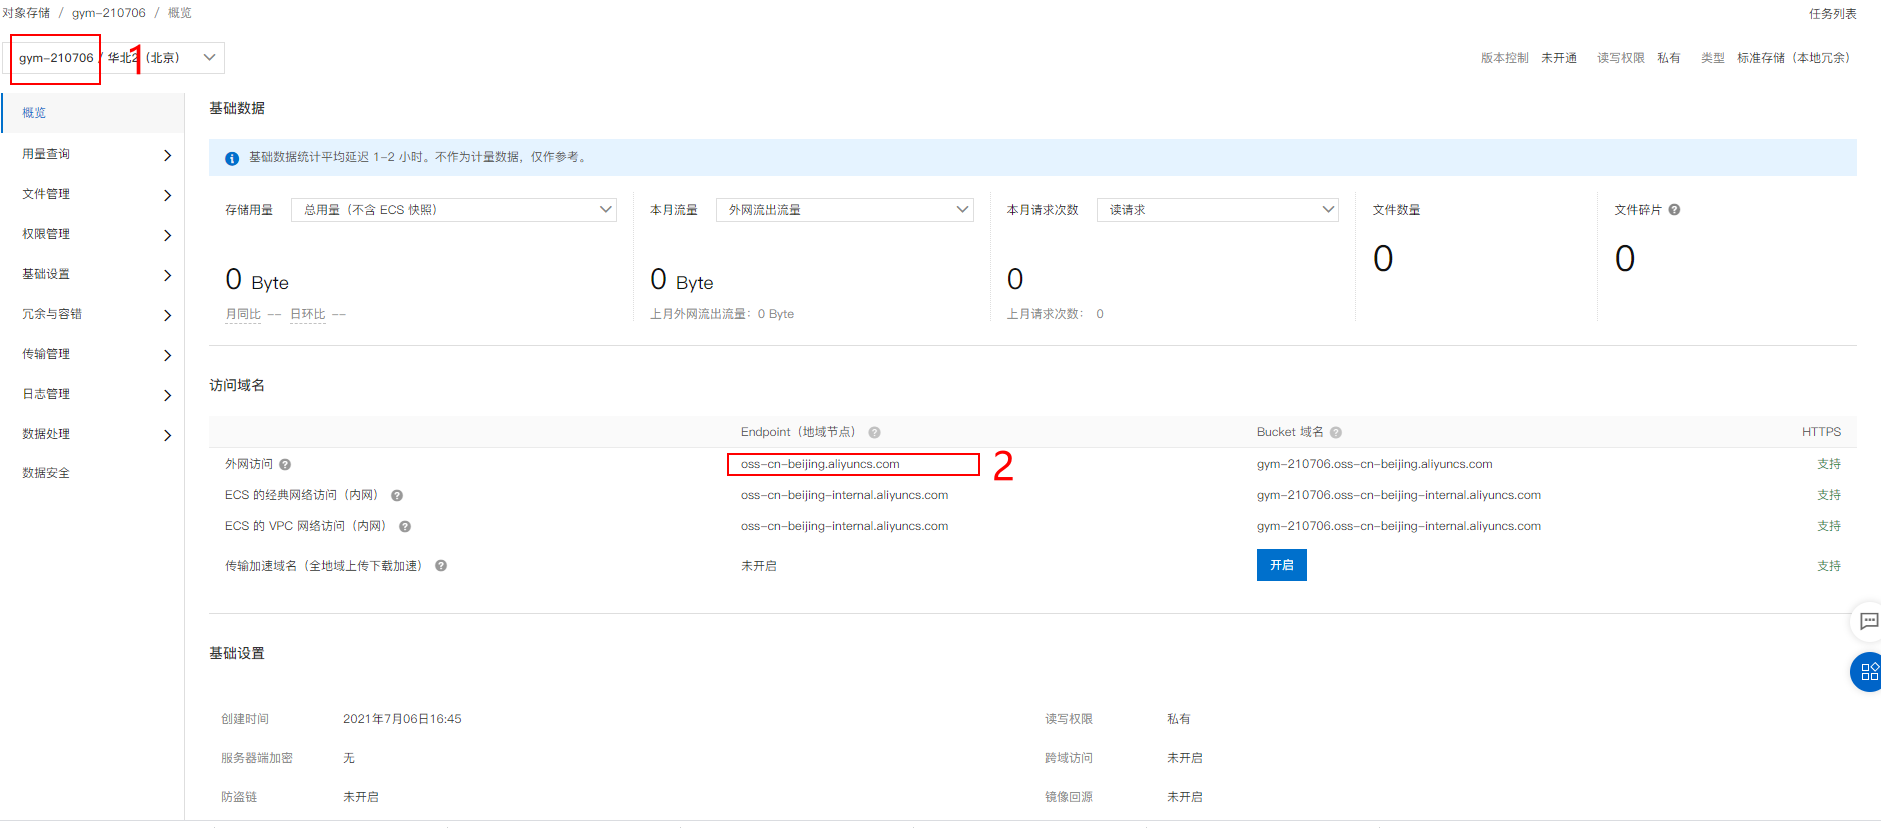Open the feedback chat icon
1881x828 pixels.
point(1868,621)
